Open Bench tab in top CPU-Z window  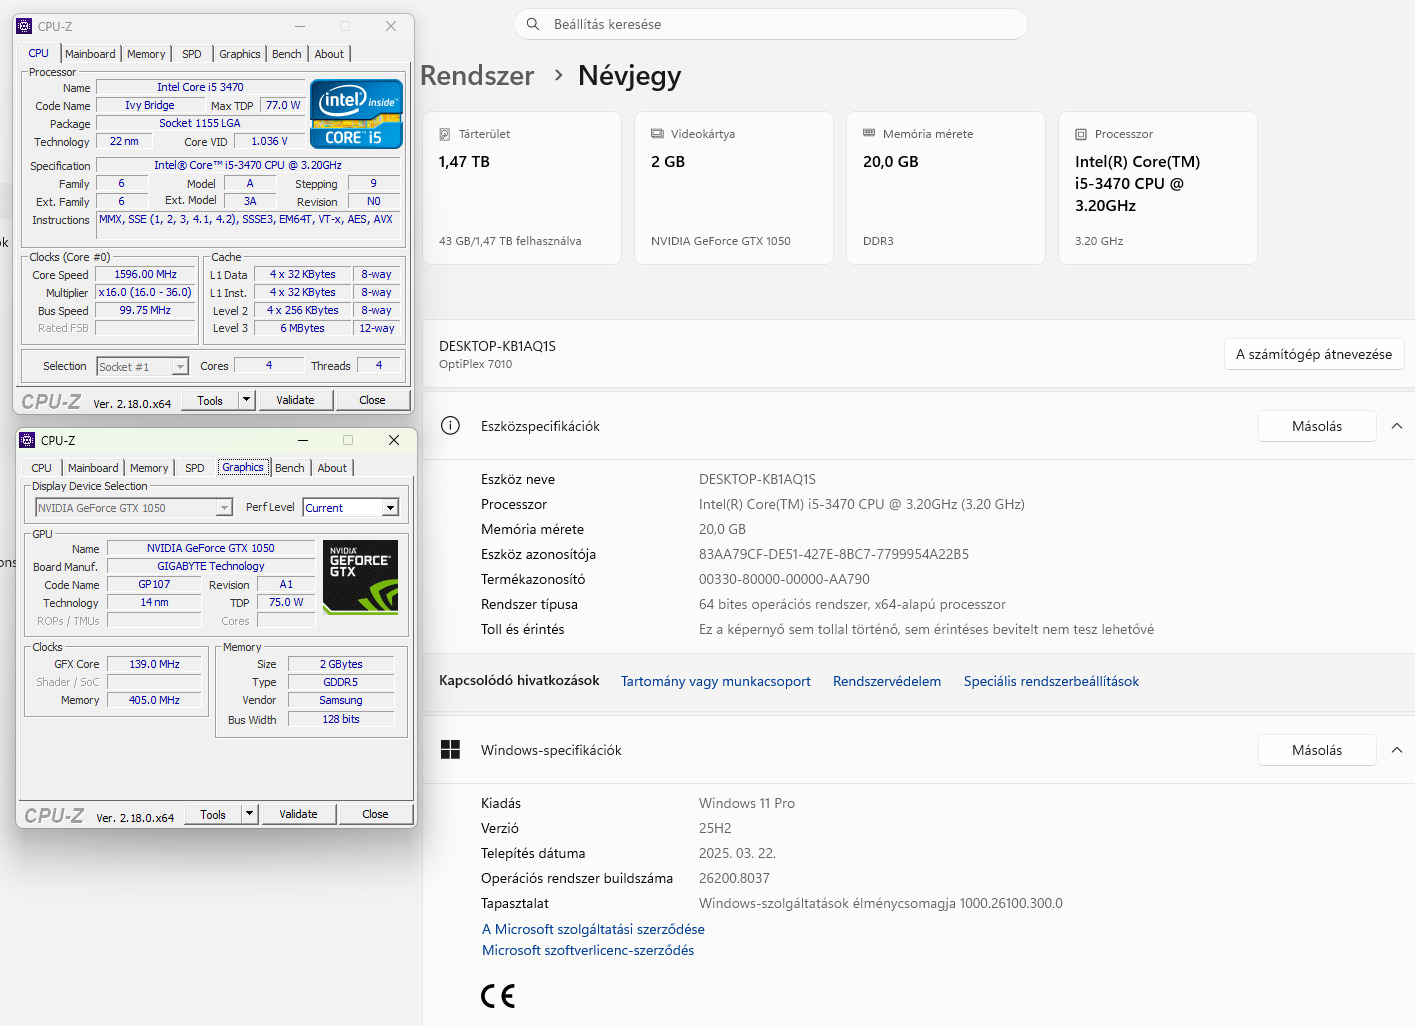click(287, 54)
